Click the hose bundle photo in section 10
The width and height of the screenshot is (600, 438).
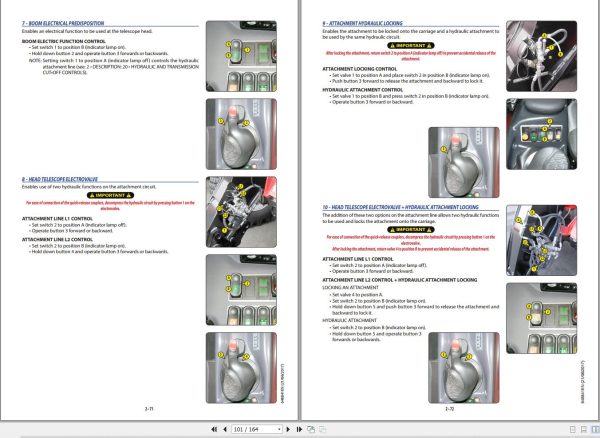click(x=541, y=240)
